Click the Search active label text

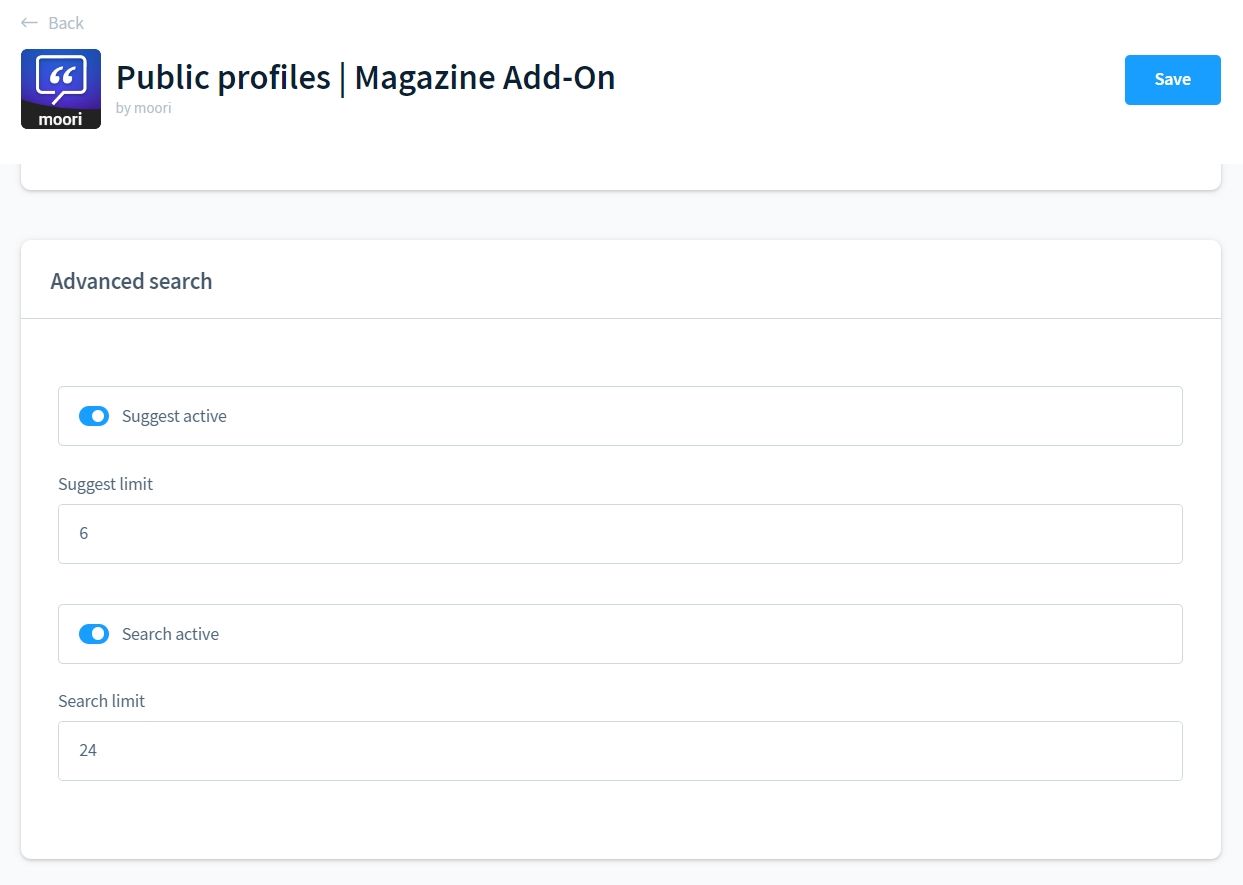coord(170,634)
